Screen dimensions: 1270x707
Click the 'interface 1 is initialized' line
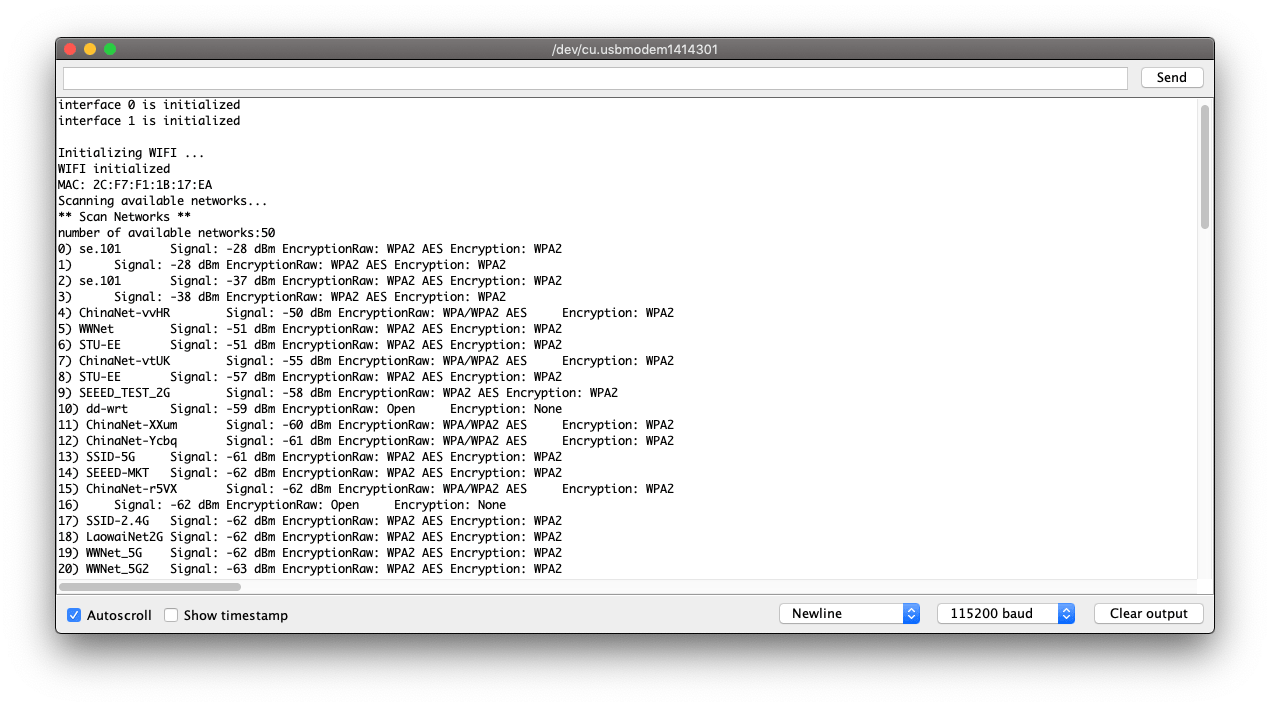[x=149, y=121]
